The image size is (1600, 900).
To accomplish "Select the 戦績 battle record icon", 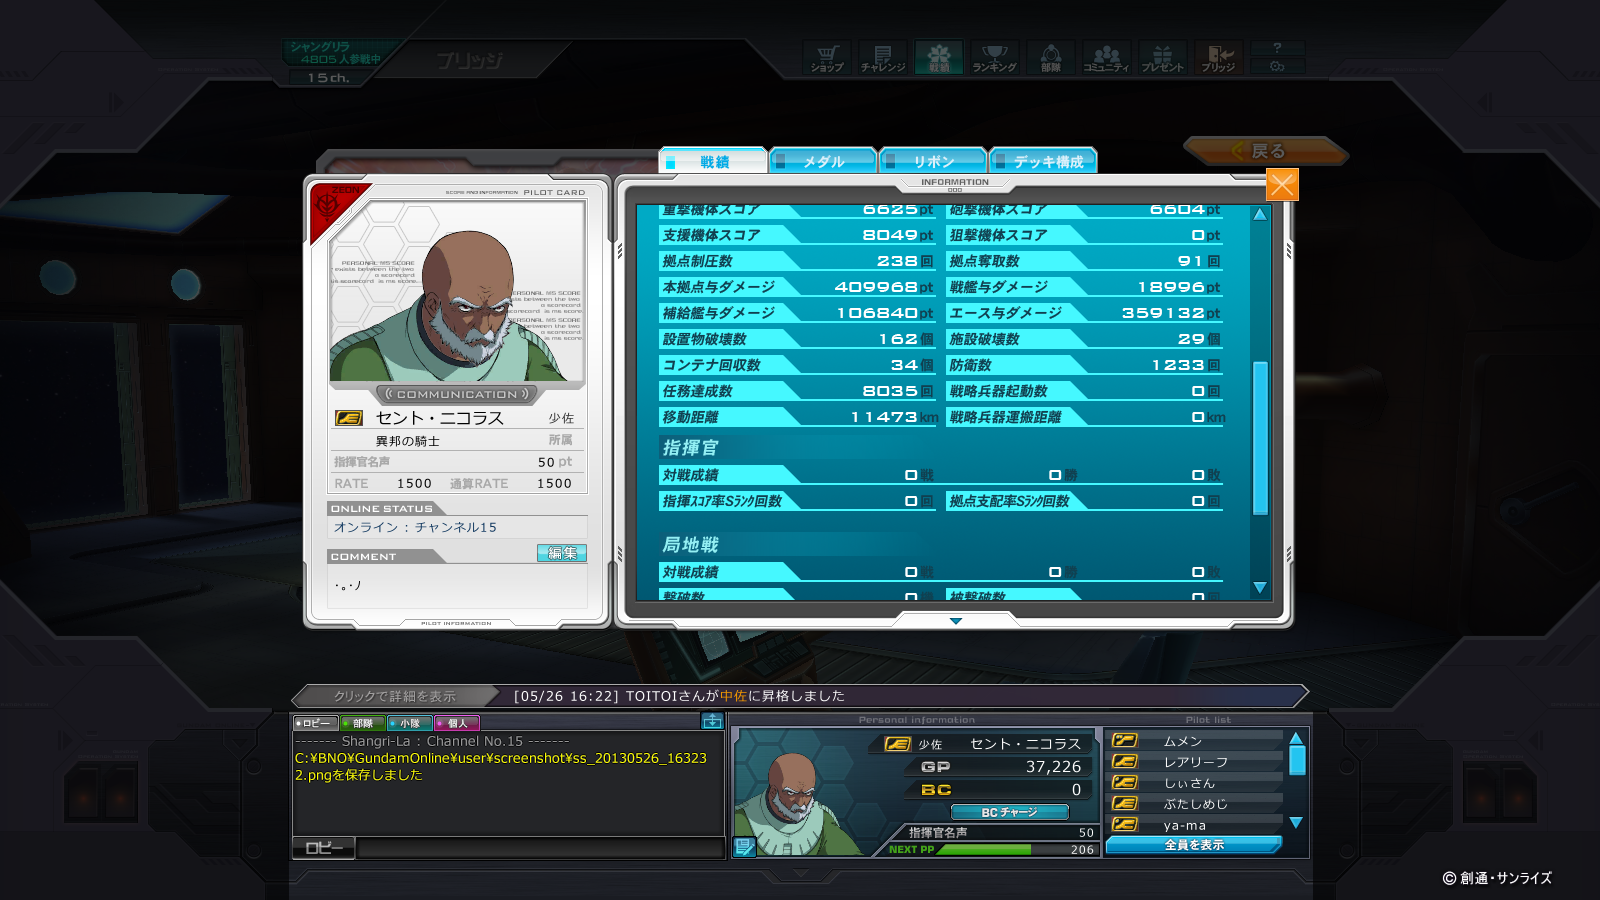I will point(939,57).
